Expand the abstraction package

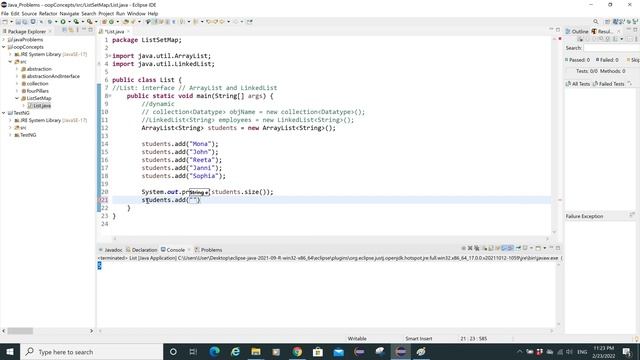pos(17,69)
